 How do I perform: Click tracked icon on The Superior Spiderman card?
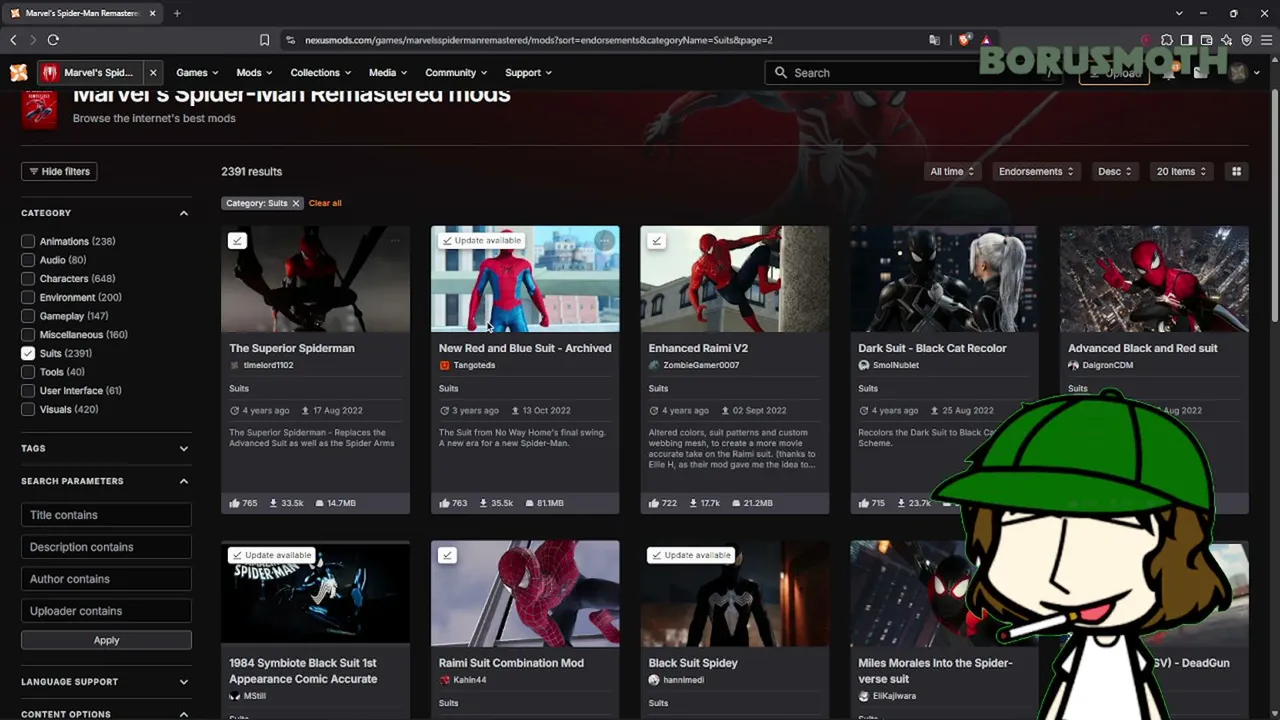(237, 240)
